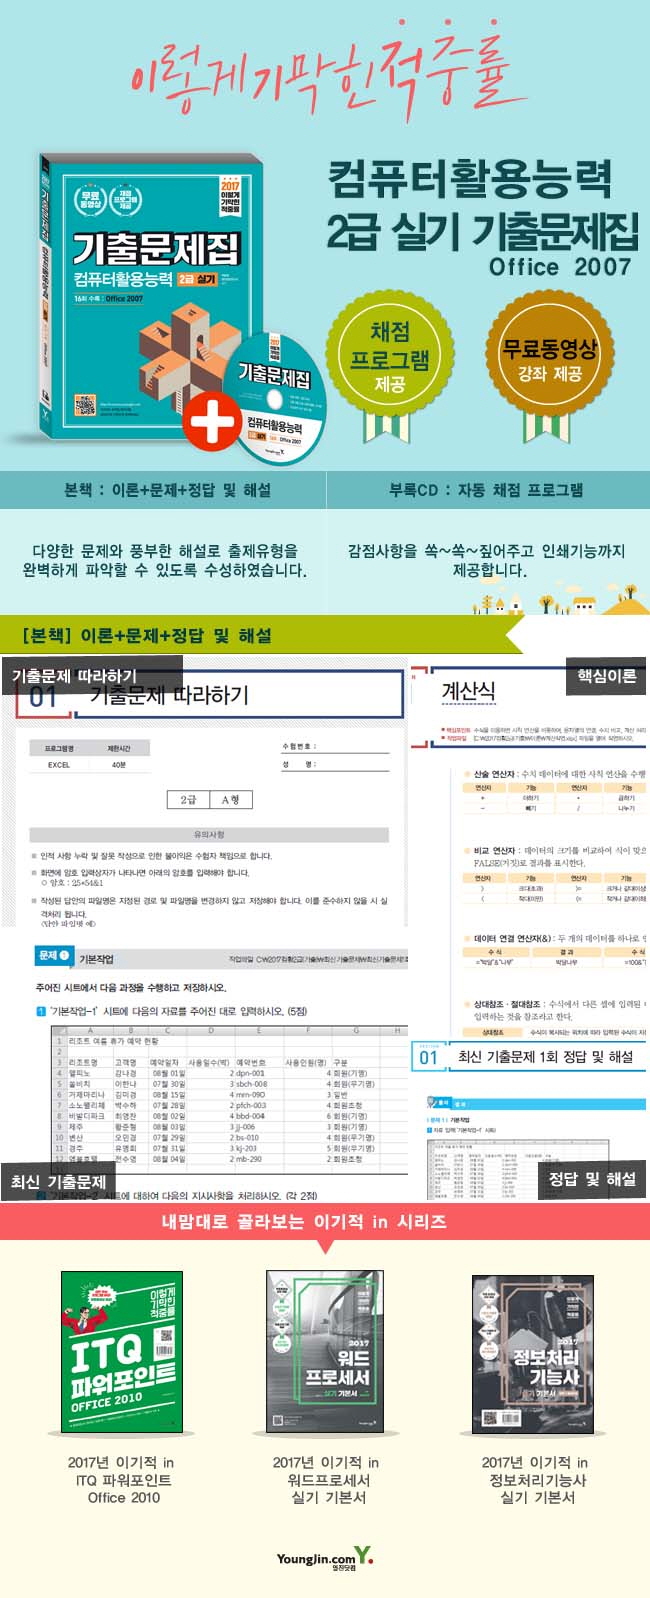Open the ITQ 파워포인트 Office 2010 book cover

(x=122, y=1352)
